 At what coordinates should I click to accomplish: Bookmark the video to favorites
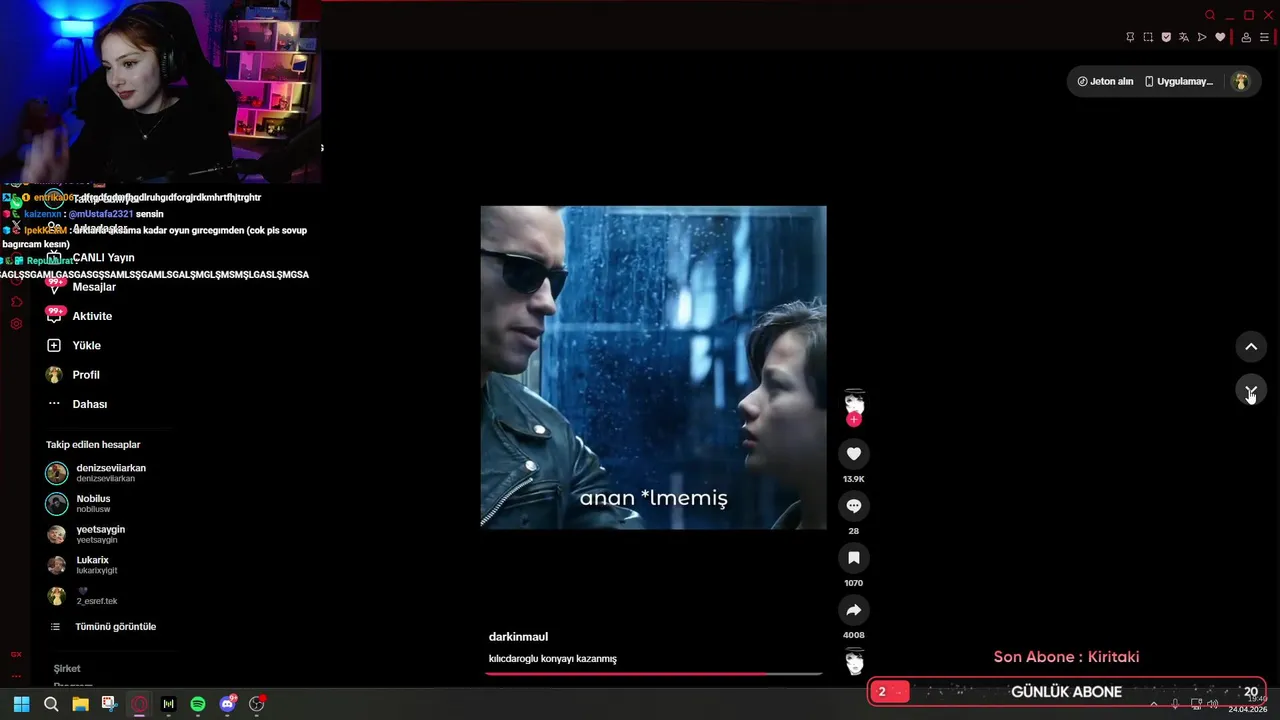point(853,558)
